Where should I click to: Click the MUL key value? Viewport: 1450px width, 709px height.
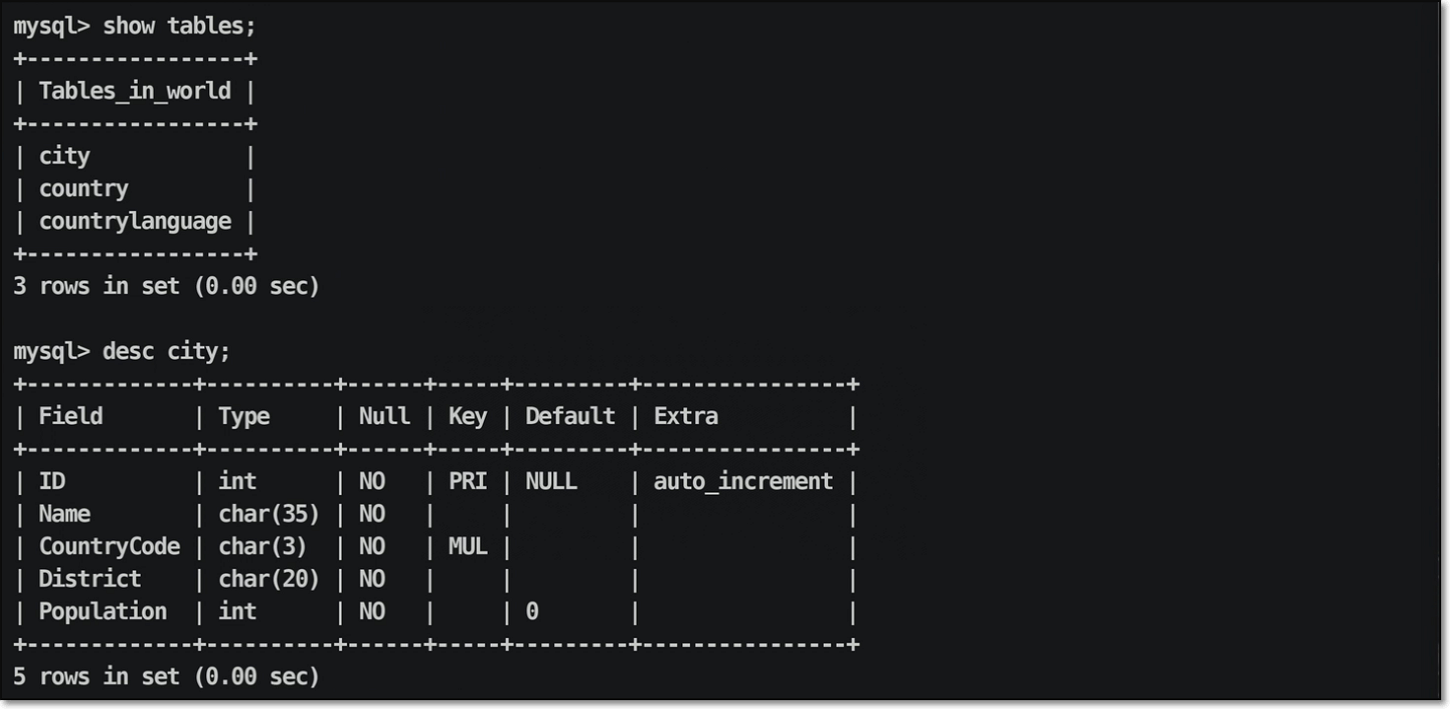point(467,547)
